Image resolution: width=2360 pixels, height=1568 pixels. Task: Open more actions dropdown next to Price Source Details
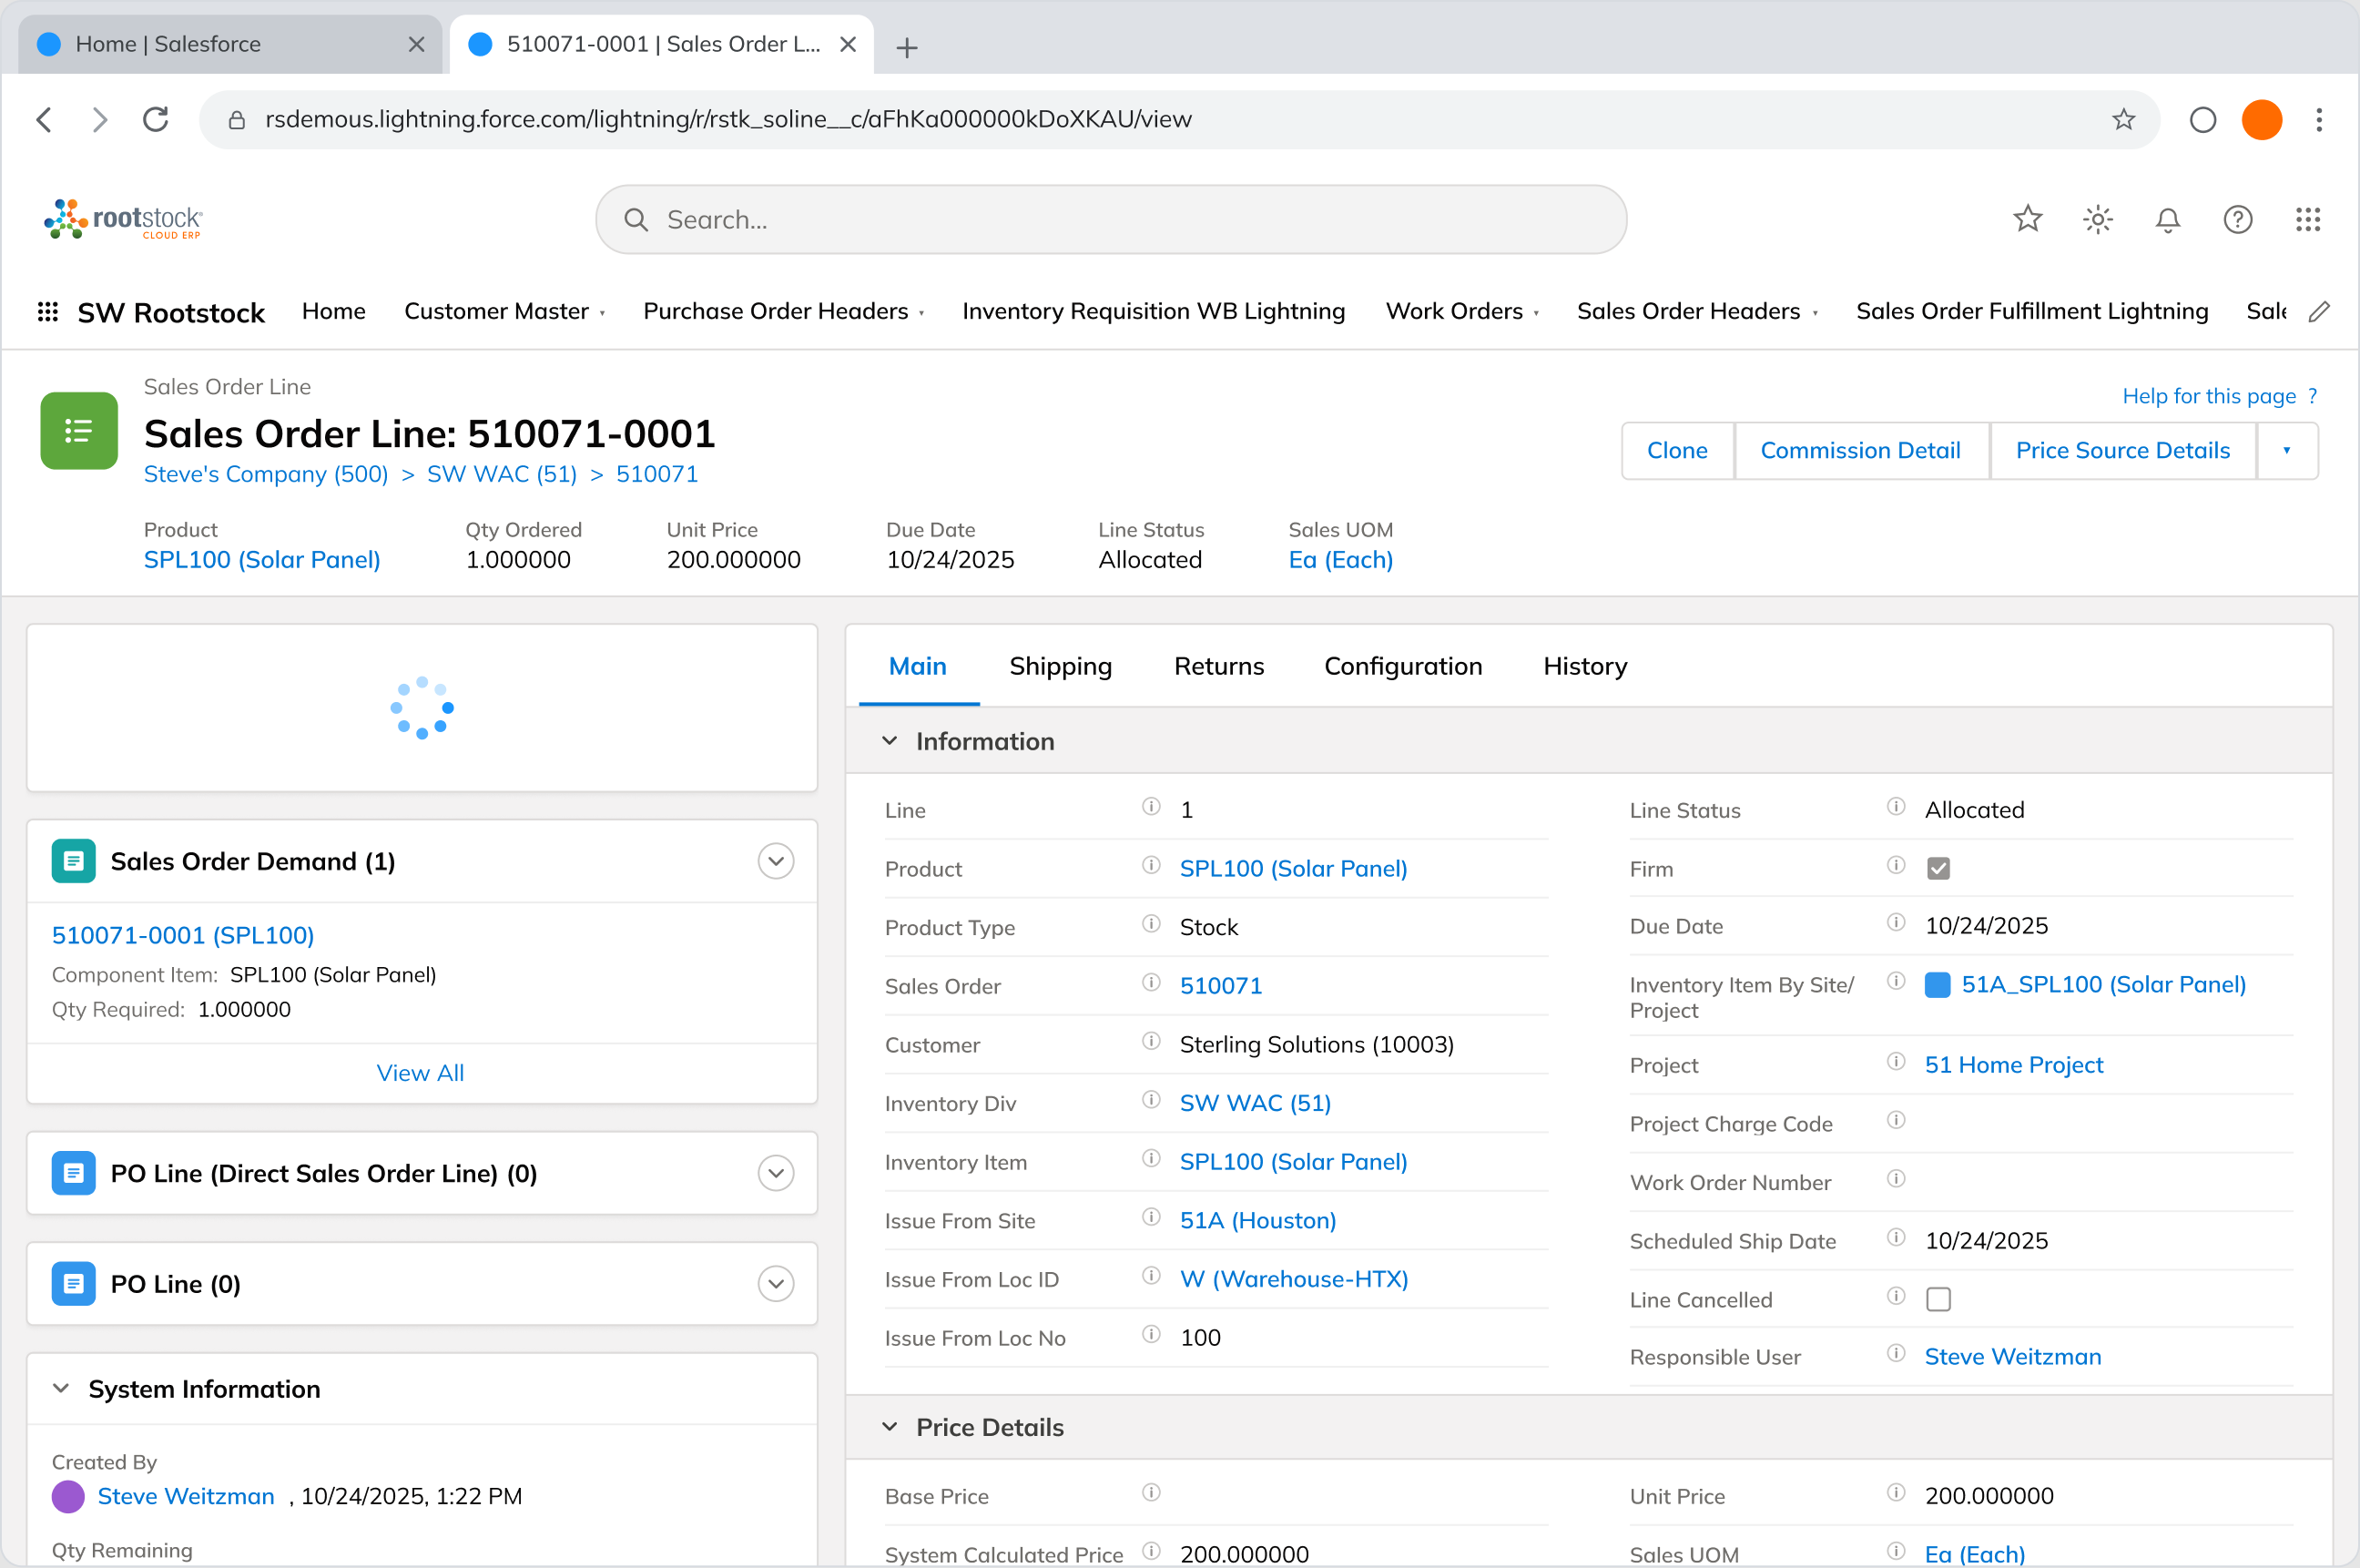pos(2287,451)
